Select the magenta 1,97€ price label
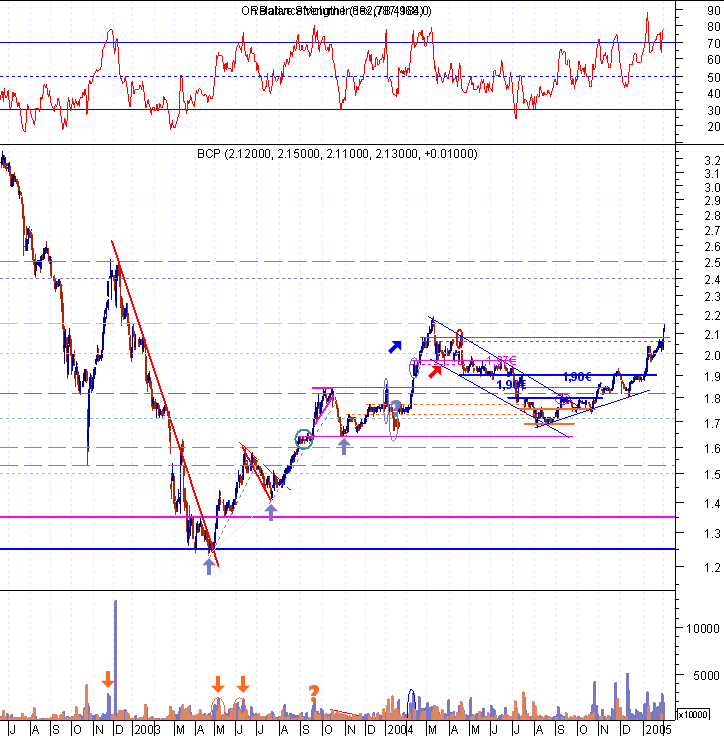Image resolution: width=724 pixels, height=736 pixels. (503, 361)
